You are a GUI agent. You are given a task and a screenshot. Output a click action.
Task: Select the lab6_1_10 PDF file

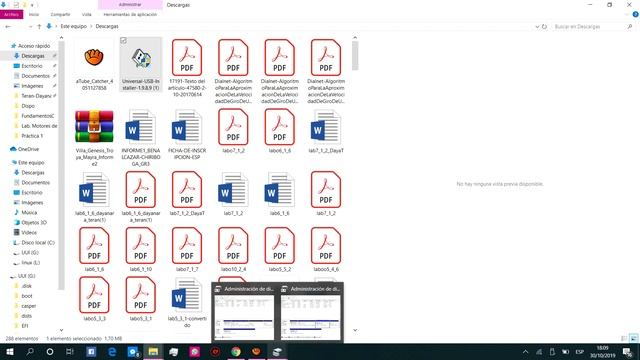click(140, 250)
